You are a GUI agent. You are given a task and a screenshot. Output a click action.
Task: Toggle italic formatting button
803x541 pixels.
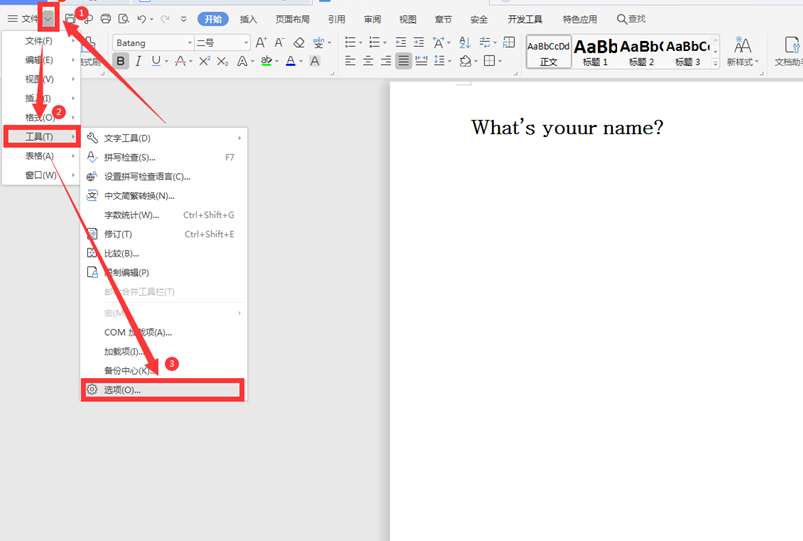tap(138, 61)
